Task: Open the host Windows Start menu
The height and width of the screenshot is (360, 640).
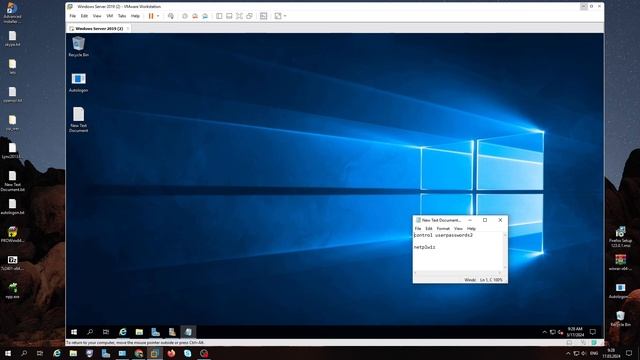Action: pos(8,353)
